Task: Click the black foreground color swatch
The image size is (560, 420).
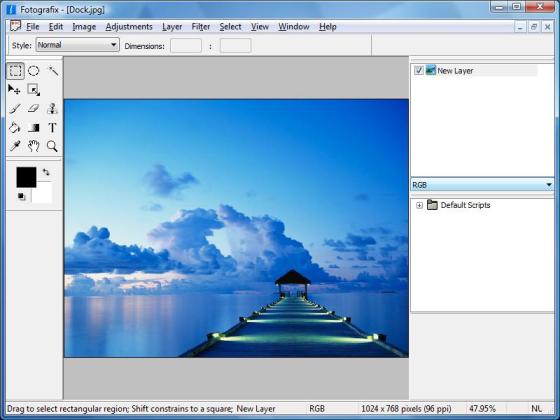Action: click(26, 177)
